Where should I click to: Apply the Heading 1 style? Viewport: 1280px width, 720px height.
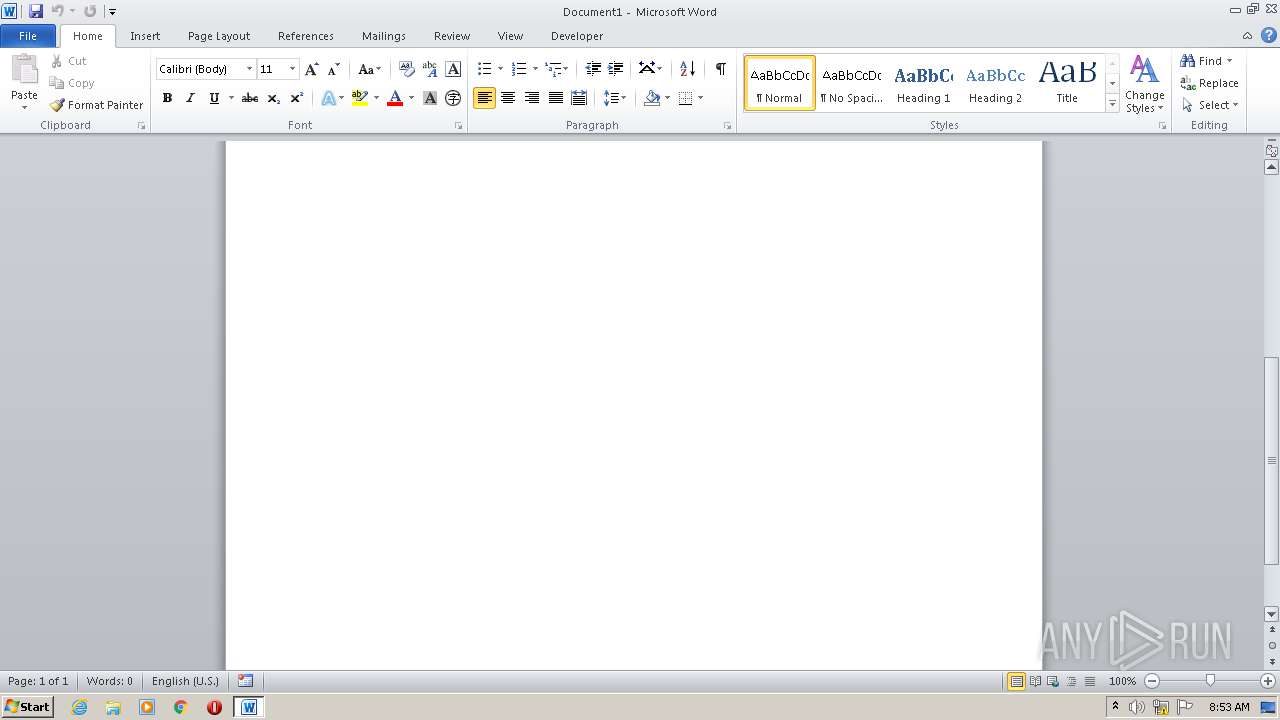(923, 83)
